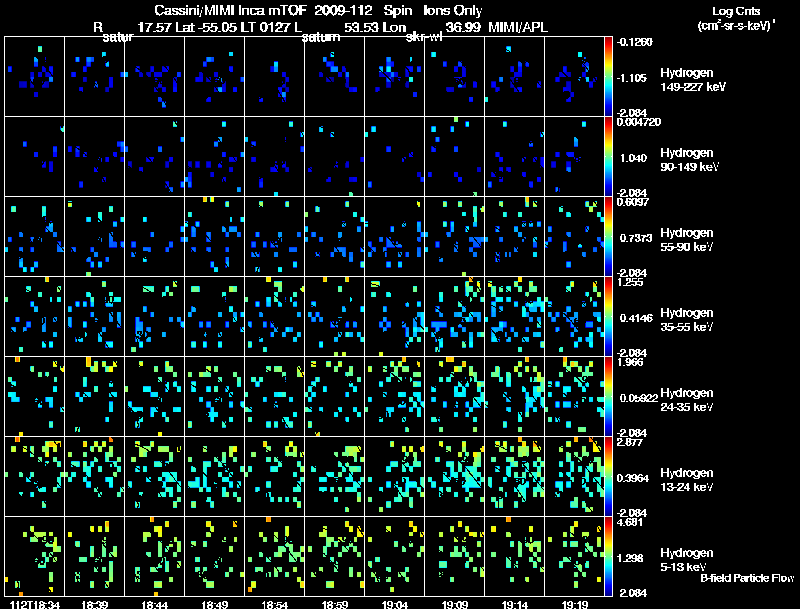Click the 0.4146 colorbar value
The image size is (800, 609).
tap(636, 318)
